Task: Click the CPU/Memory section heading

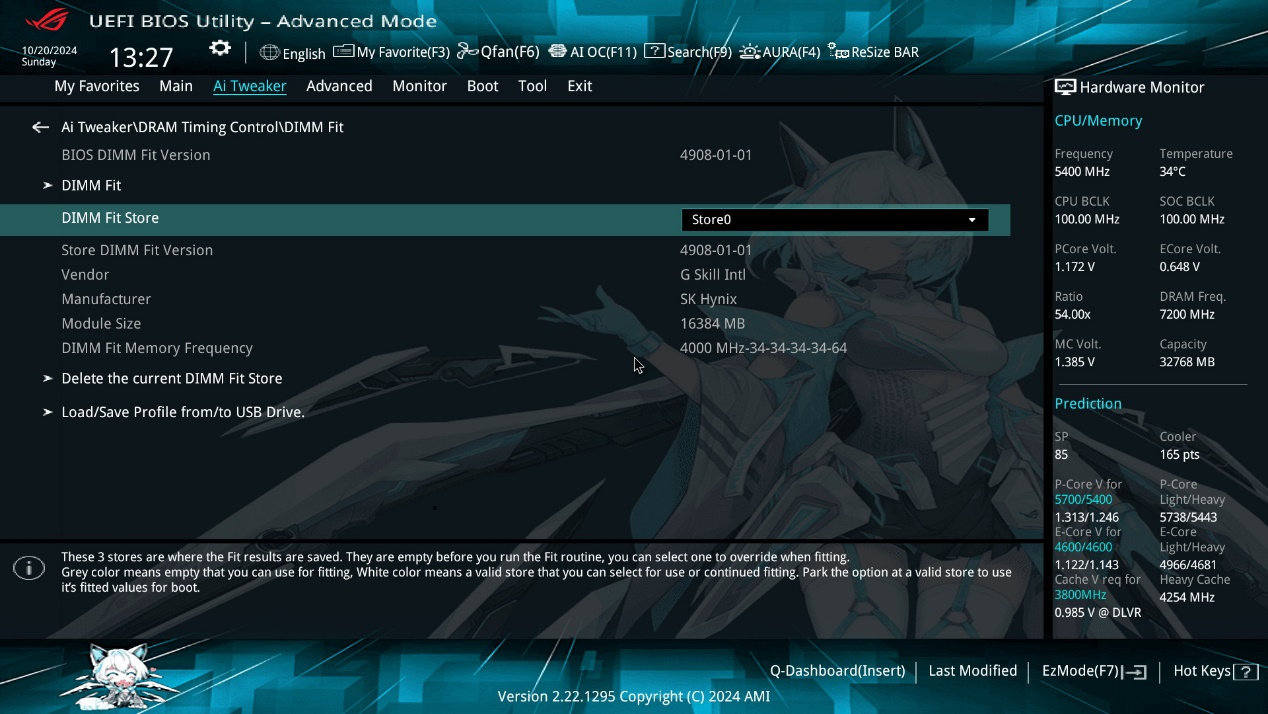Action: tap(1098, 121)
